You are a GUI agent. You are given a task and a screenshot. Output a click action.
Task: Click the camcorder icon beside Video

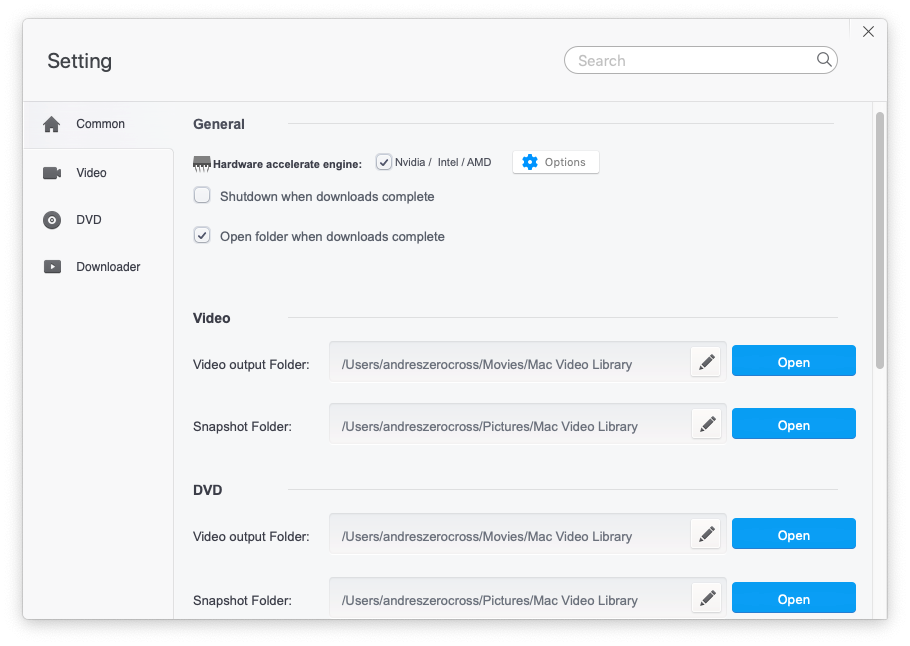click(52, 173)
